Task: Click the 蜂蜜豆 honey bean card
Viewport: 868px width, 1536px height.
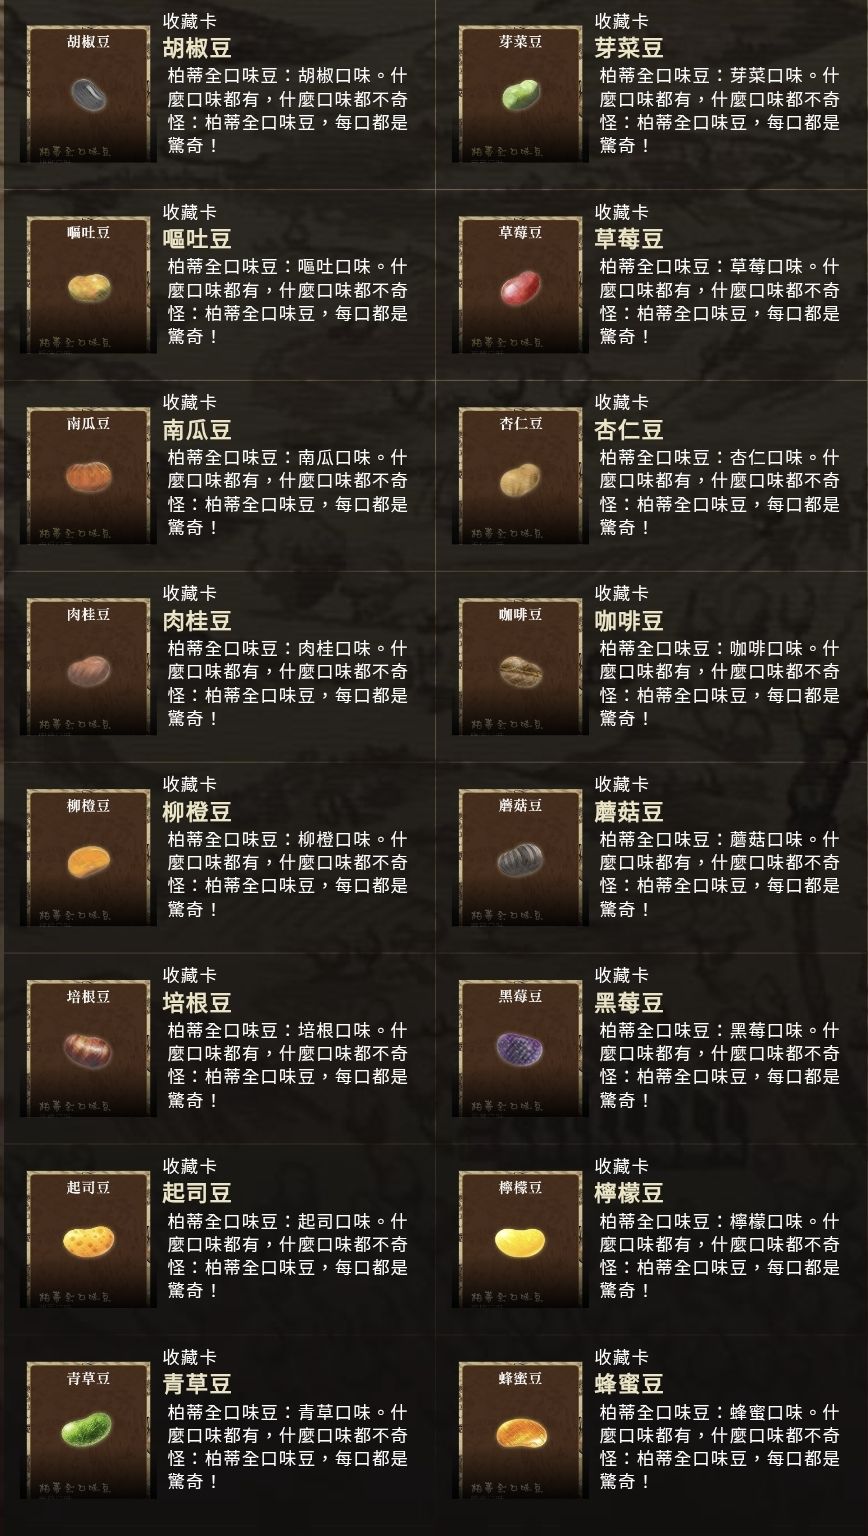Action: 521,1430
